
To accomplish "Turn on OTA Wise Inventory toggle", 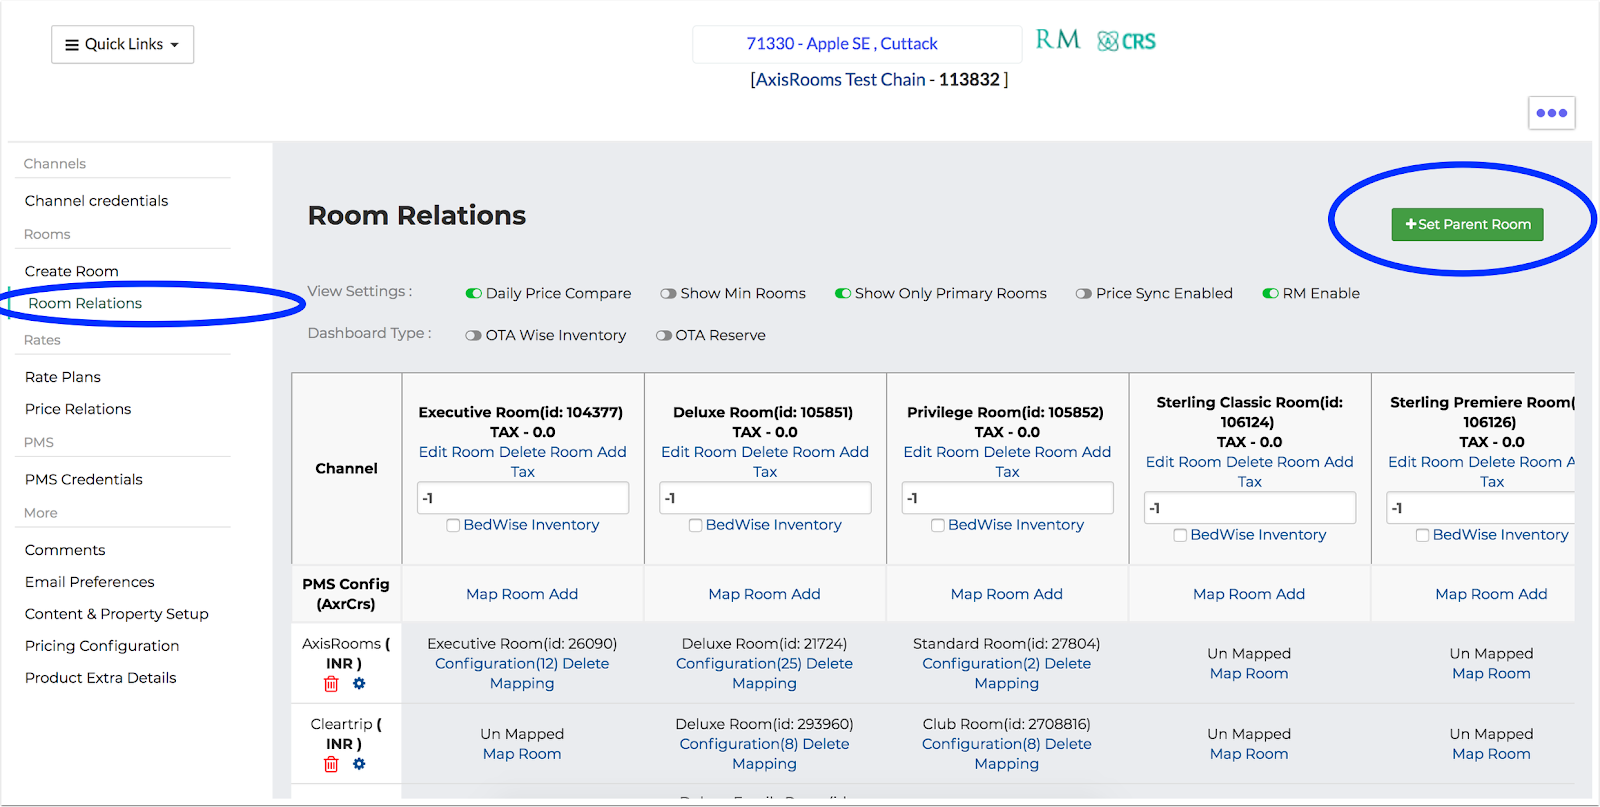I will pyautogui.click(x=473, y=335).
